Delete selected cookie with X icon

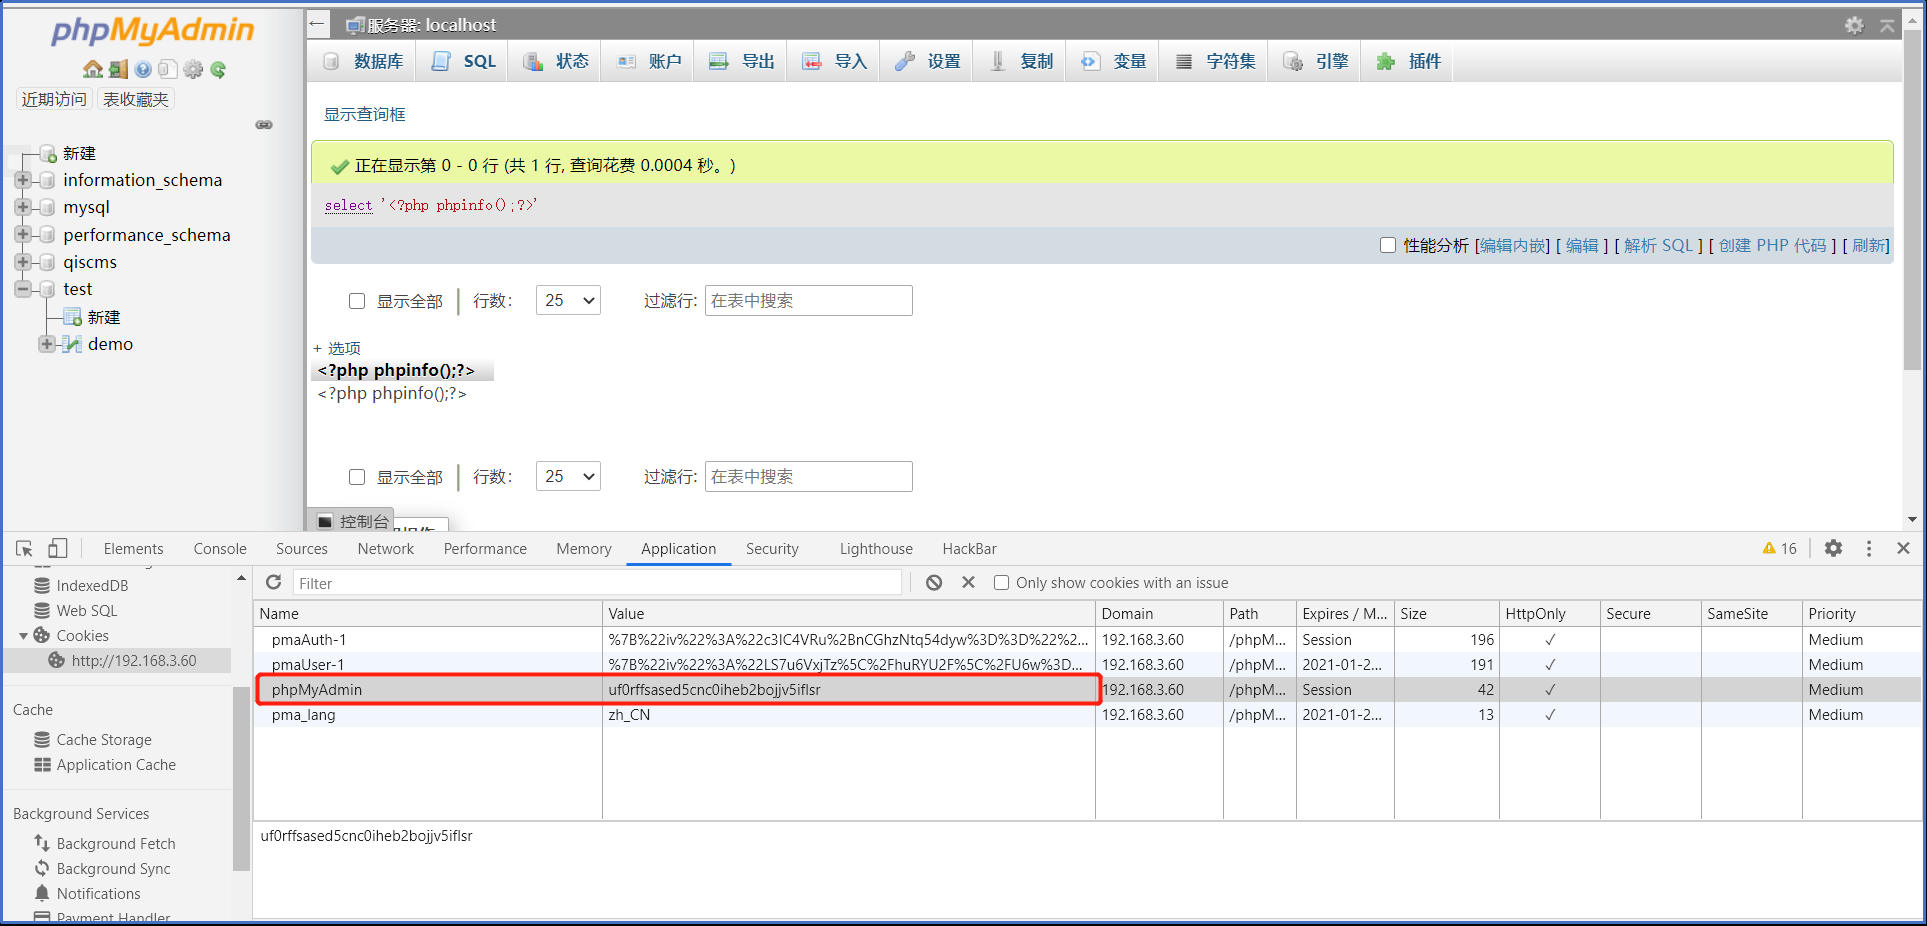coord(968,582)
